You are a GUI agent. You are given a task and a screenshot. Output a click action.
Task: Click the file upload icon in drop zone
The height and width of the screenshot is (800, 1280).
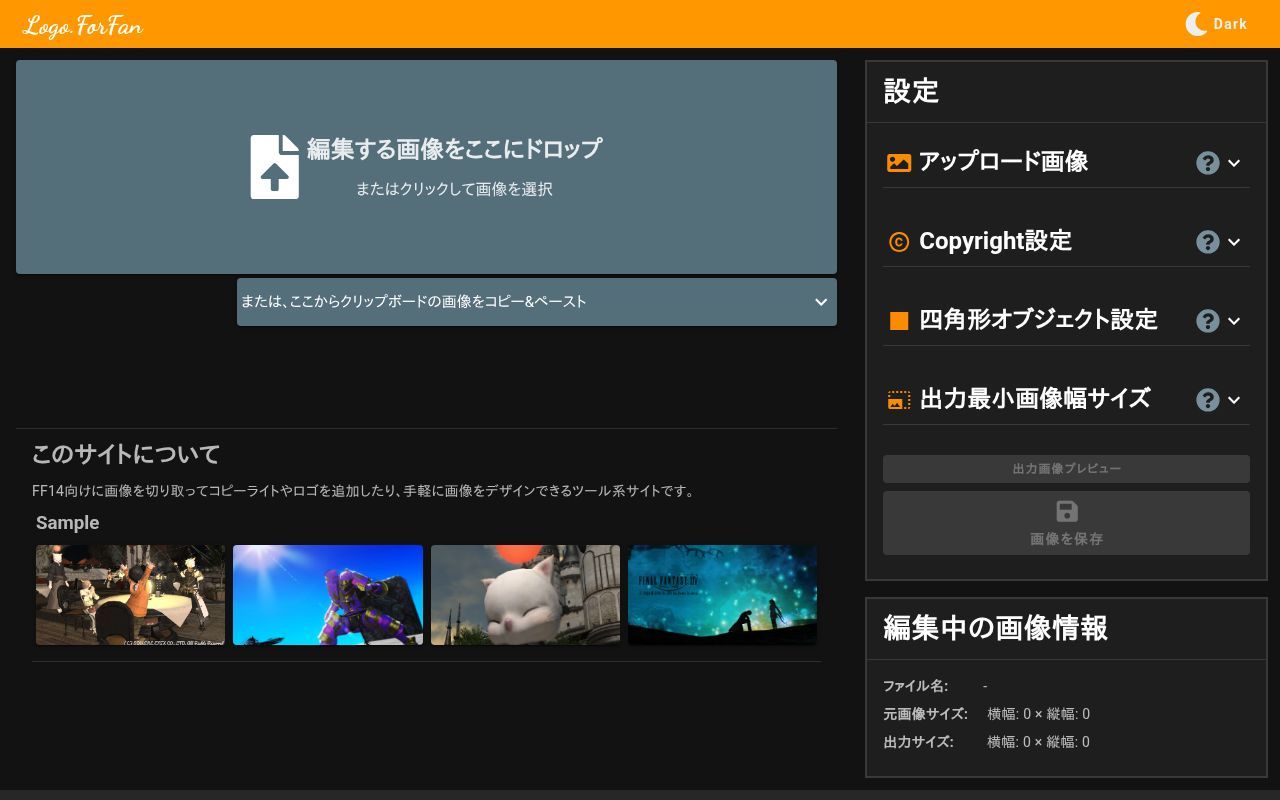click(275, 167)
